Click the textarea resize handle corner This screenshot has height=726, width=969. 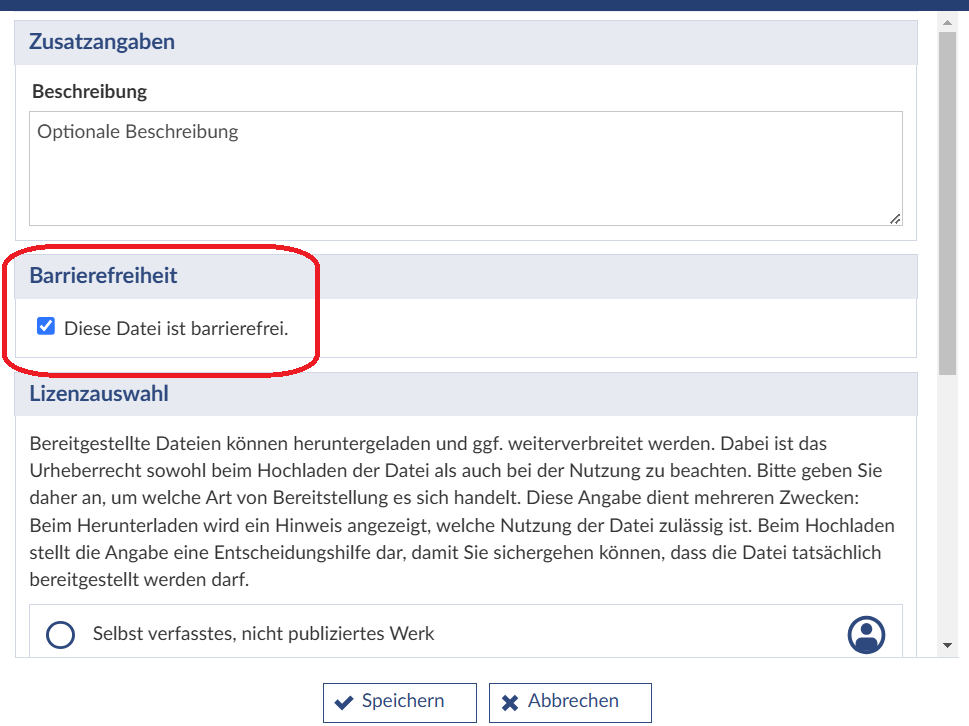[x=896, y=219]
